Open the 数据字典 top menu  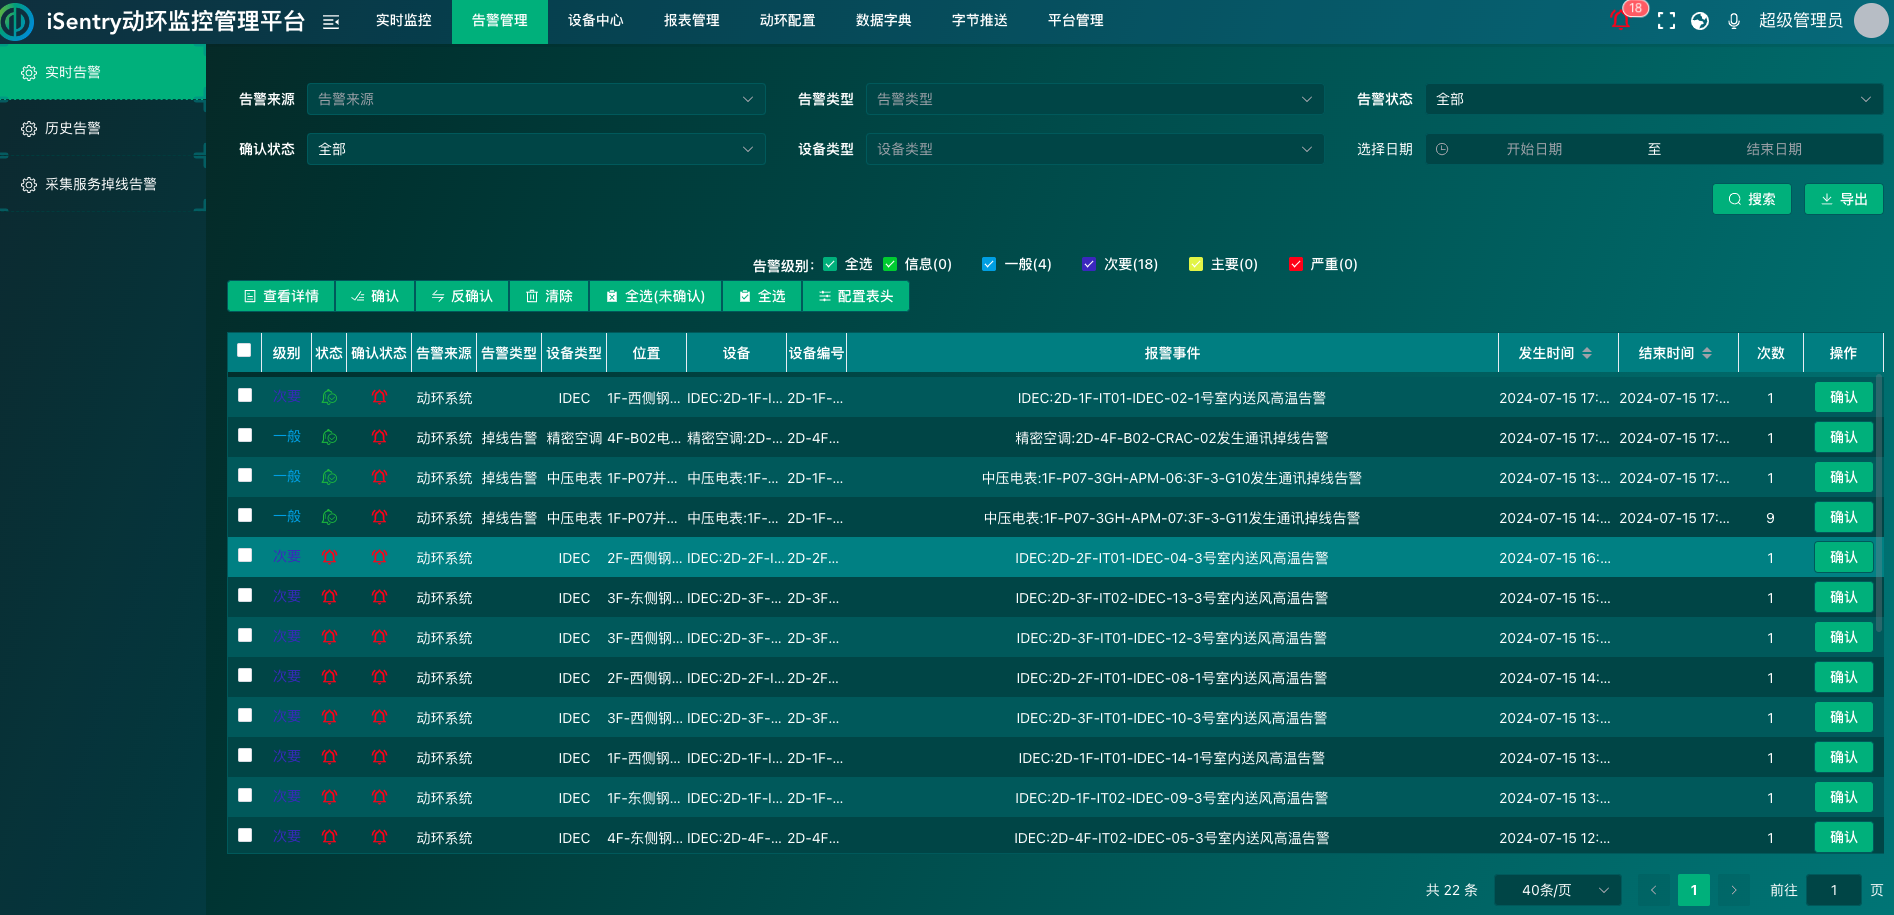884,21
